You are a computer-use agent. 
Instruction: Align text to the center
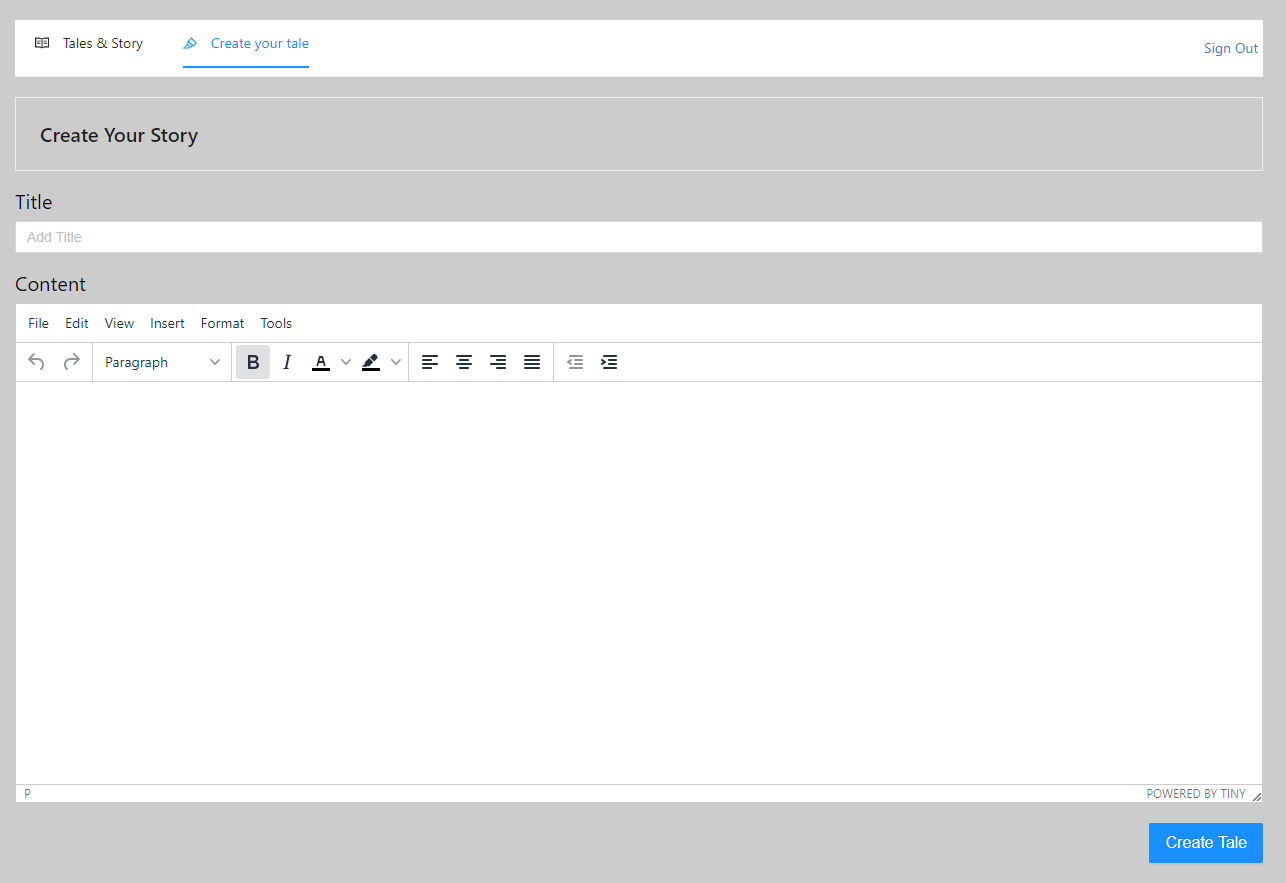click(x=464, y=362)
